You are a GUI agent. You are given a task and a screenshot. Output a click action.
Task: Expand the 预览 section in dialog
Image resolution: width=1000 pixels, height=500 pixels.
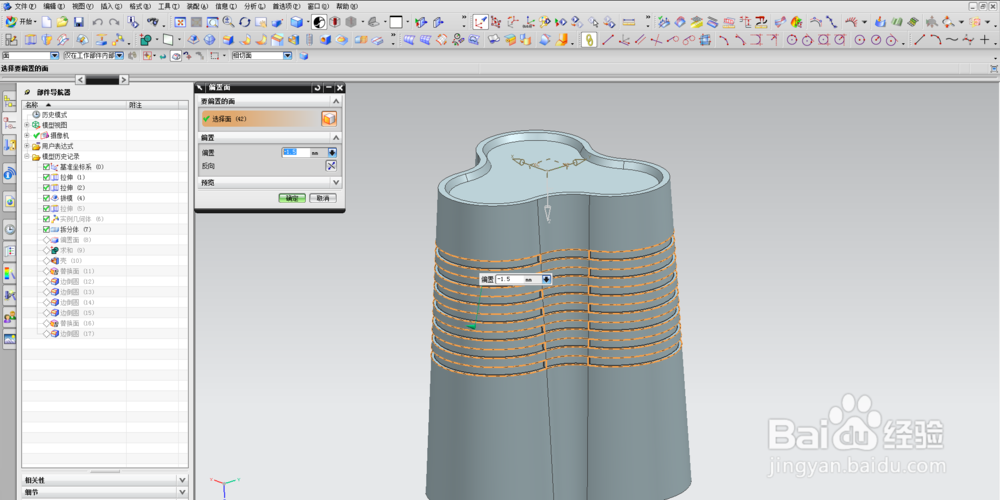[x=336, y=182]
